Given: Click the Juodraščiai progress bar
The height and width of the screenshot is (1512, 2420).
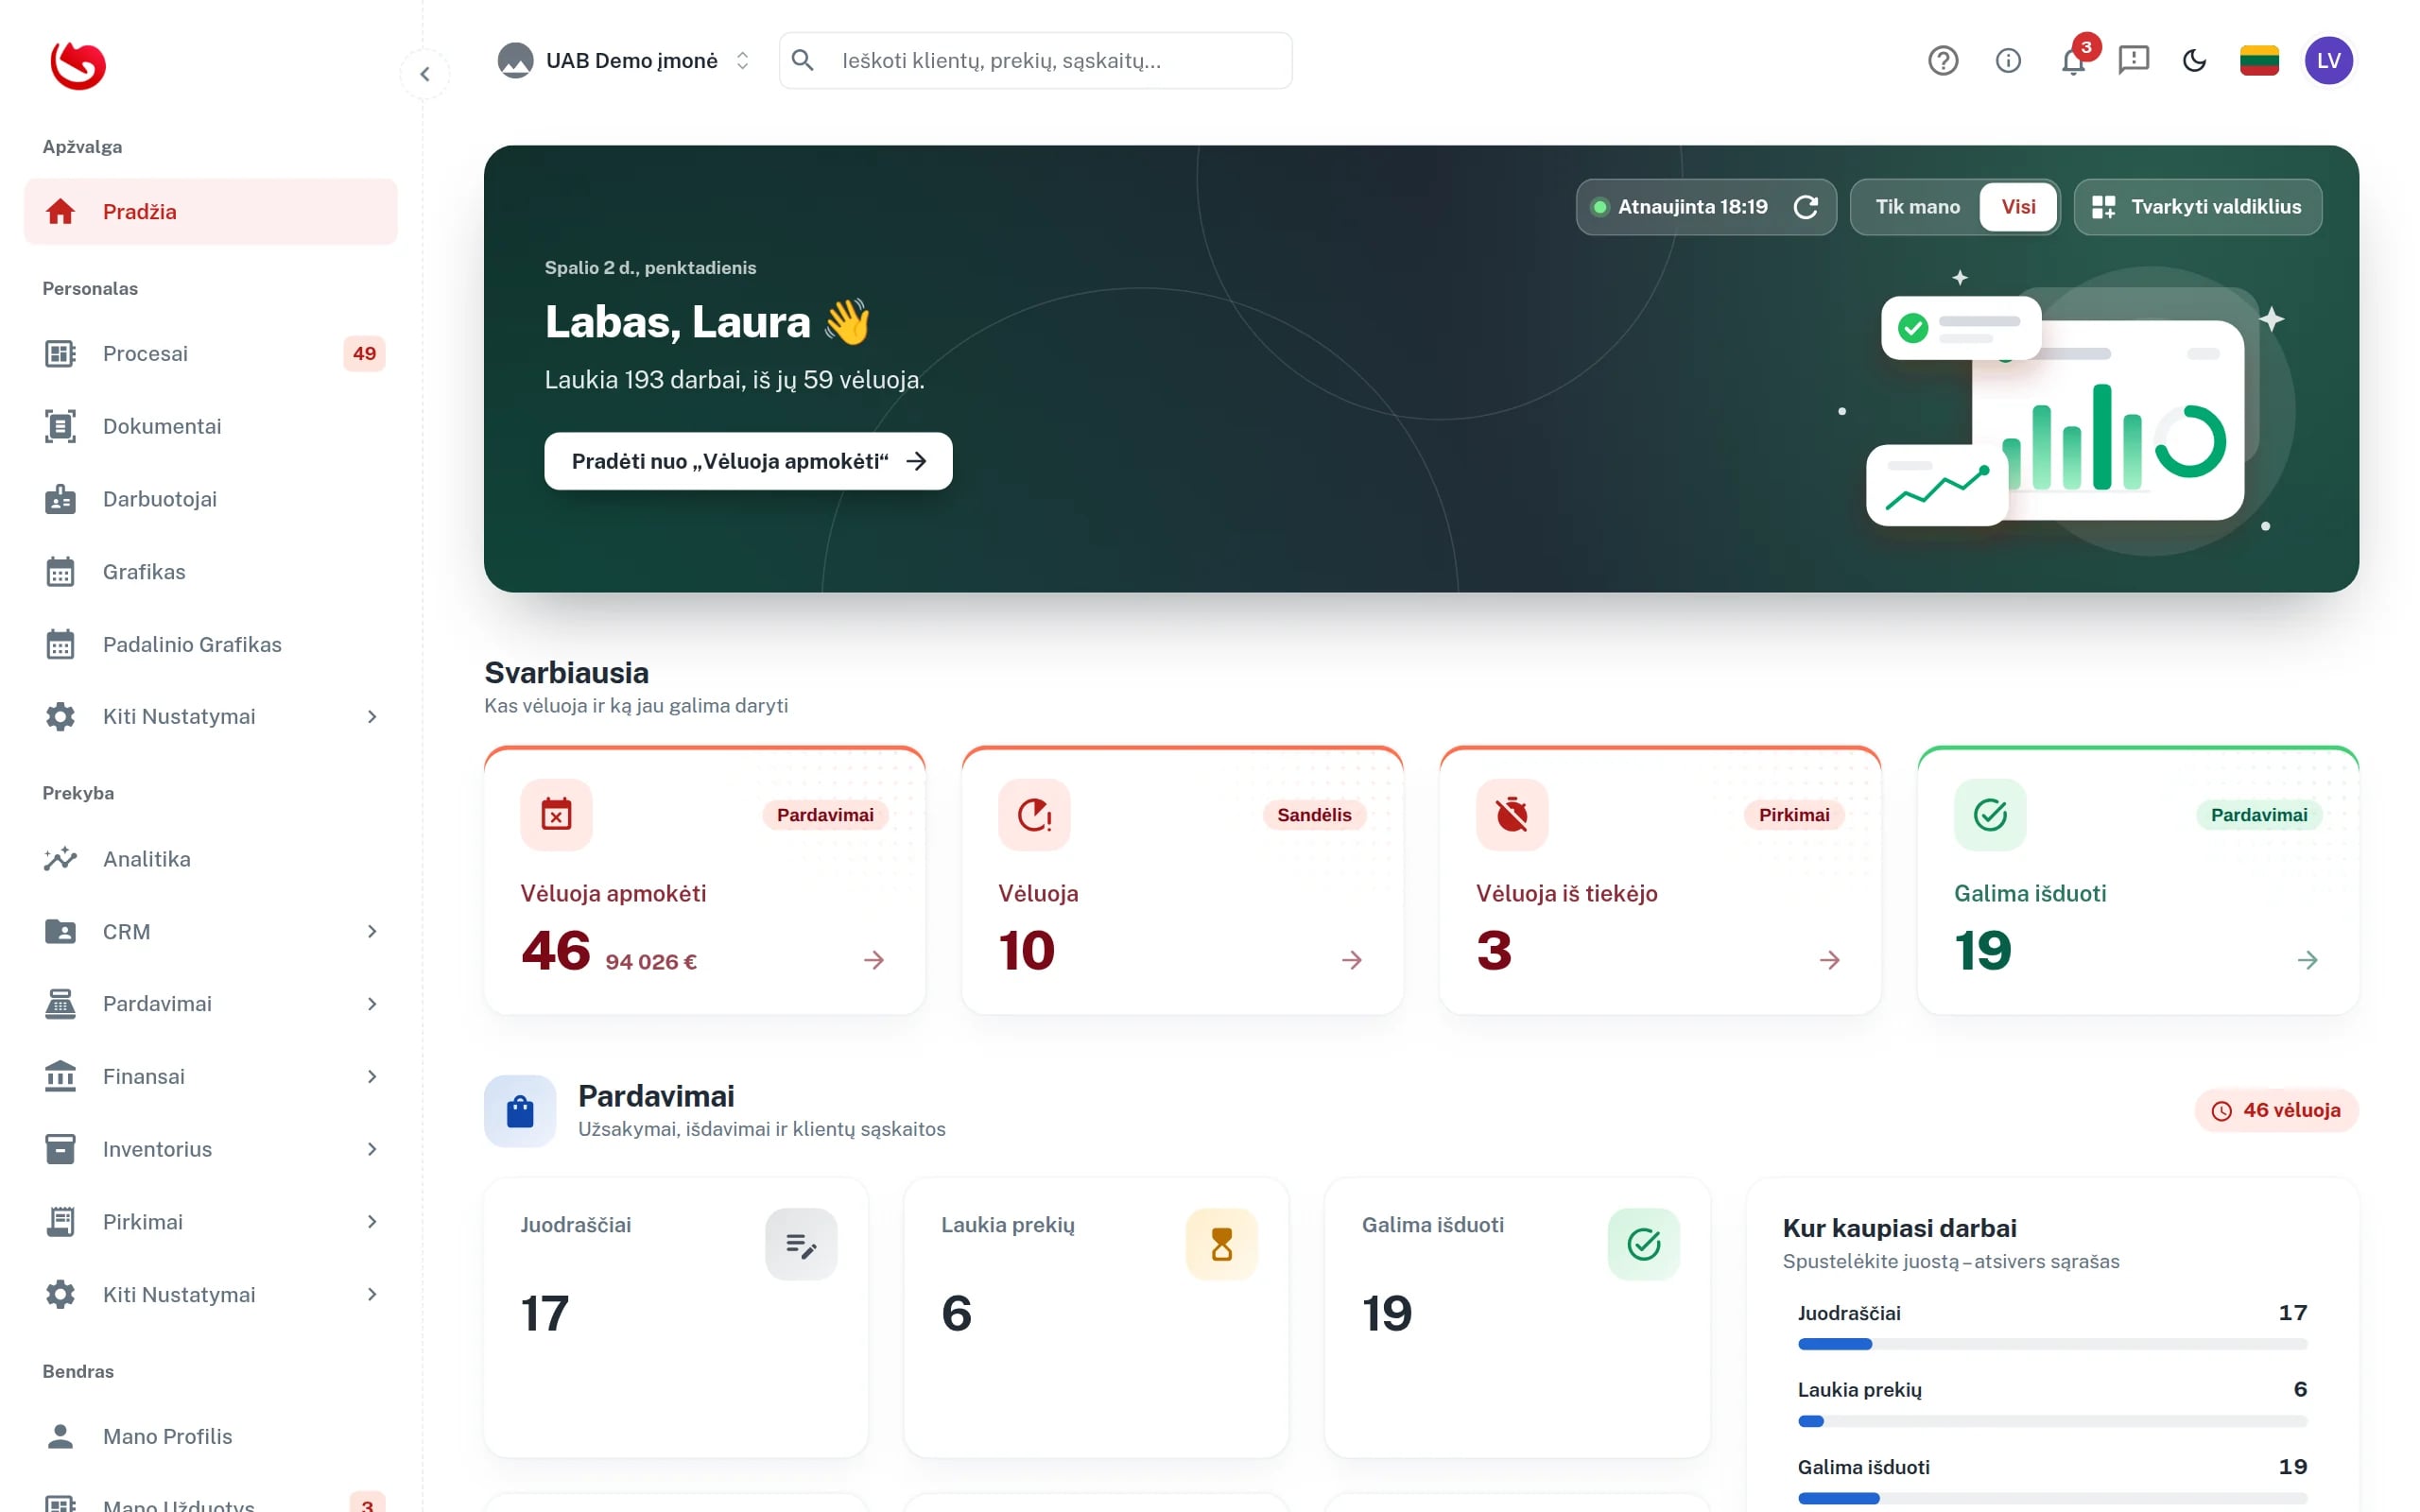Looking at the screenshot, I should (2052, 1345).
